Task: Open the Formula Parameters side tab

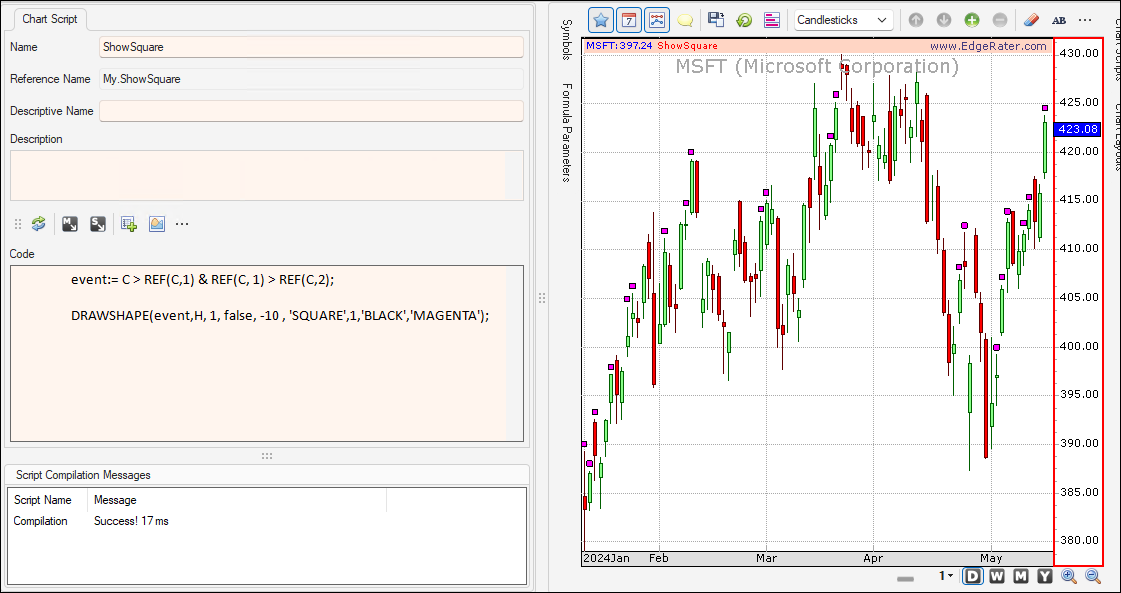Action: click(566, 133)
